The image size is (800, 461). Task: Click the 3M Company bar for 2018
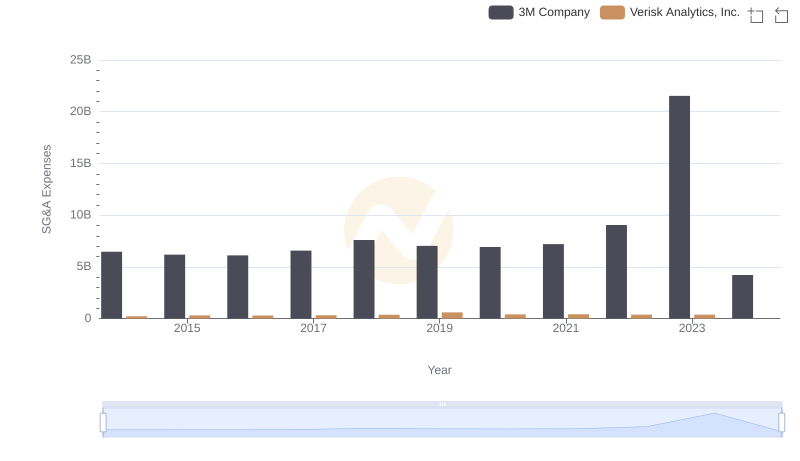click(x=364, y=279)
